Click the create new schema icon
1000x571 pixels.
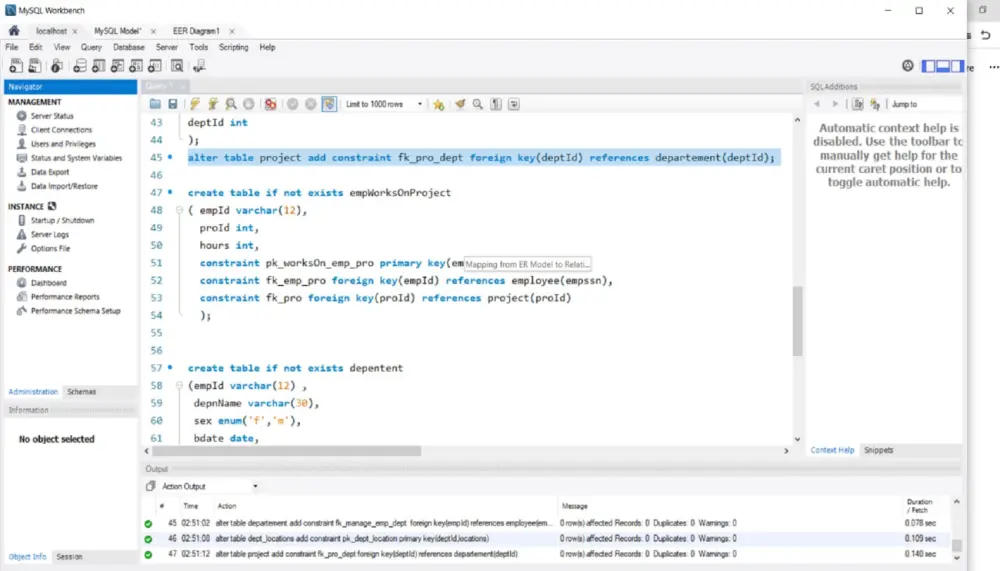point(80,66)
